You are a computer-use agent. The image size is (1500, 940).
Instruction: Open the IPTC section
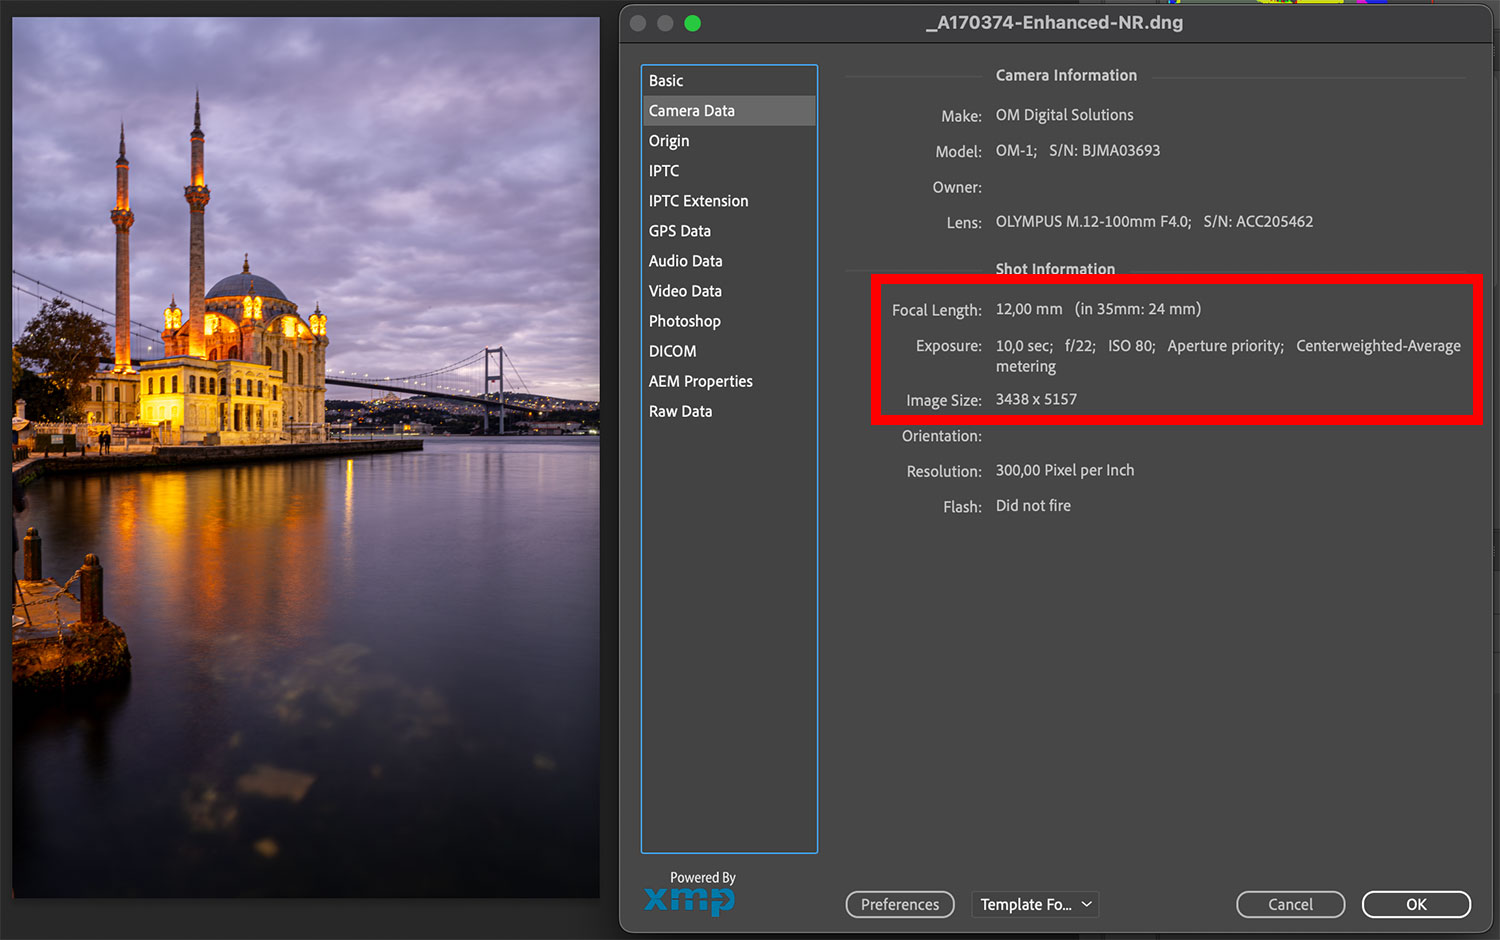664,171
